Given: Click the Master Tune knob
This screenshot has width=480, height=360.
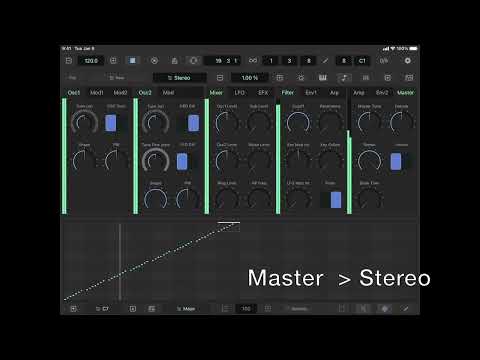Looking at the screenshot, I should coord(369,123).
